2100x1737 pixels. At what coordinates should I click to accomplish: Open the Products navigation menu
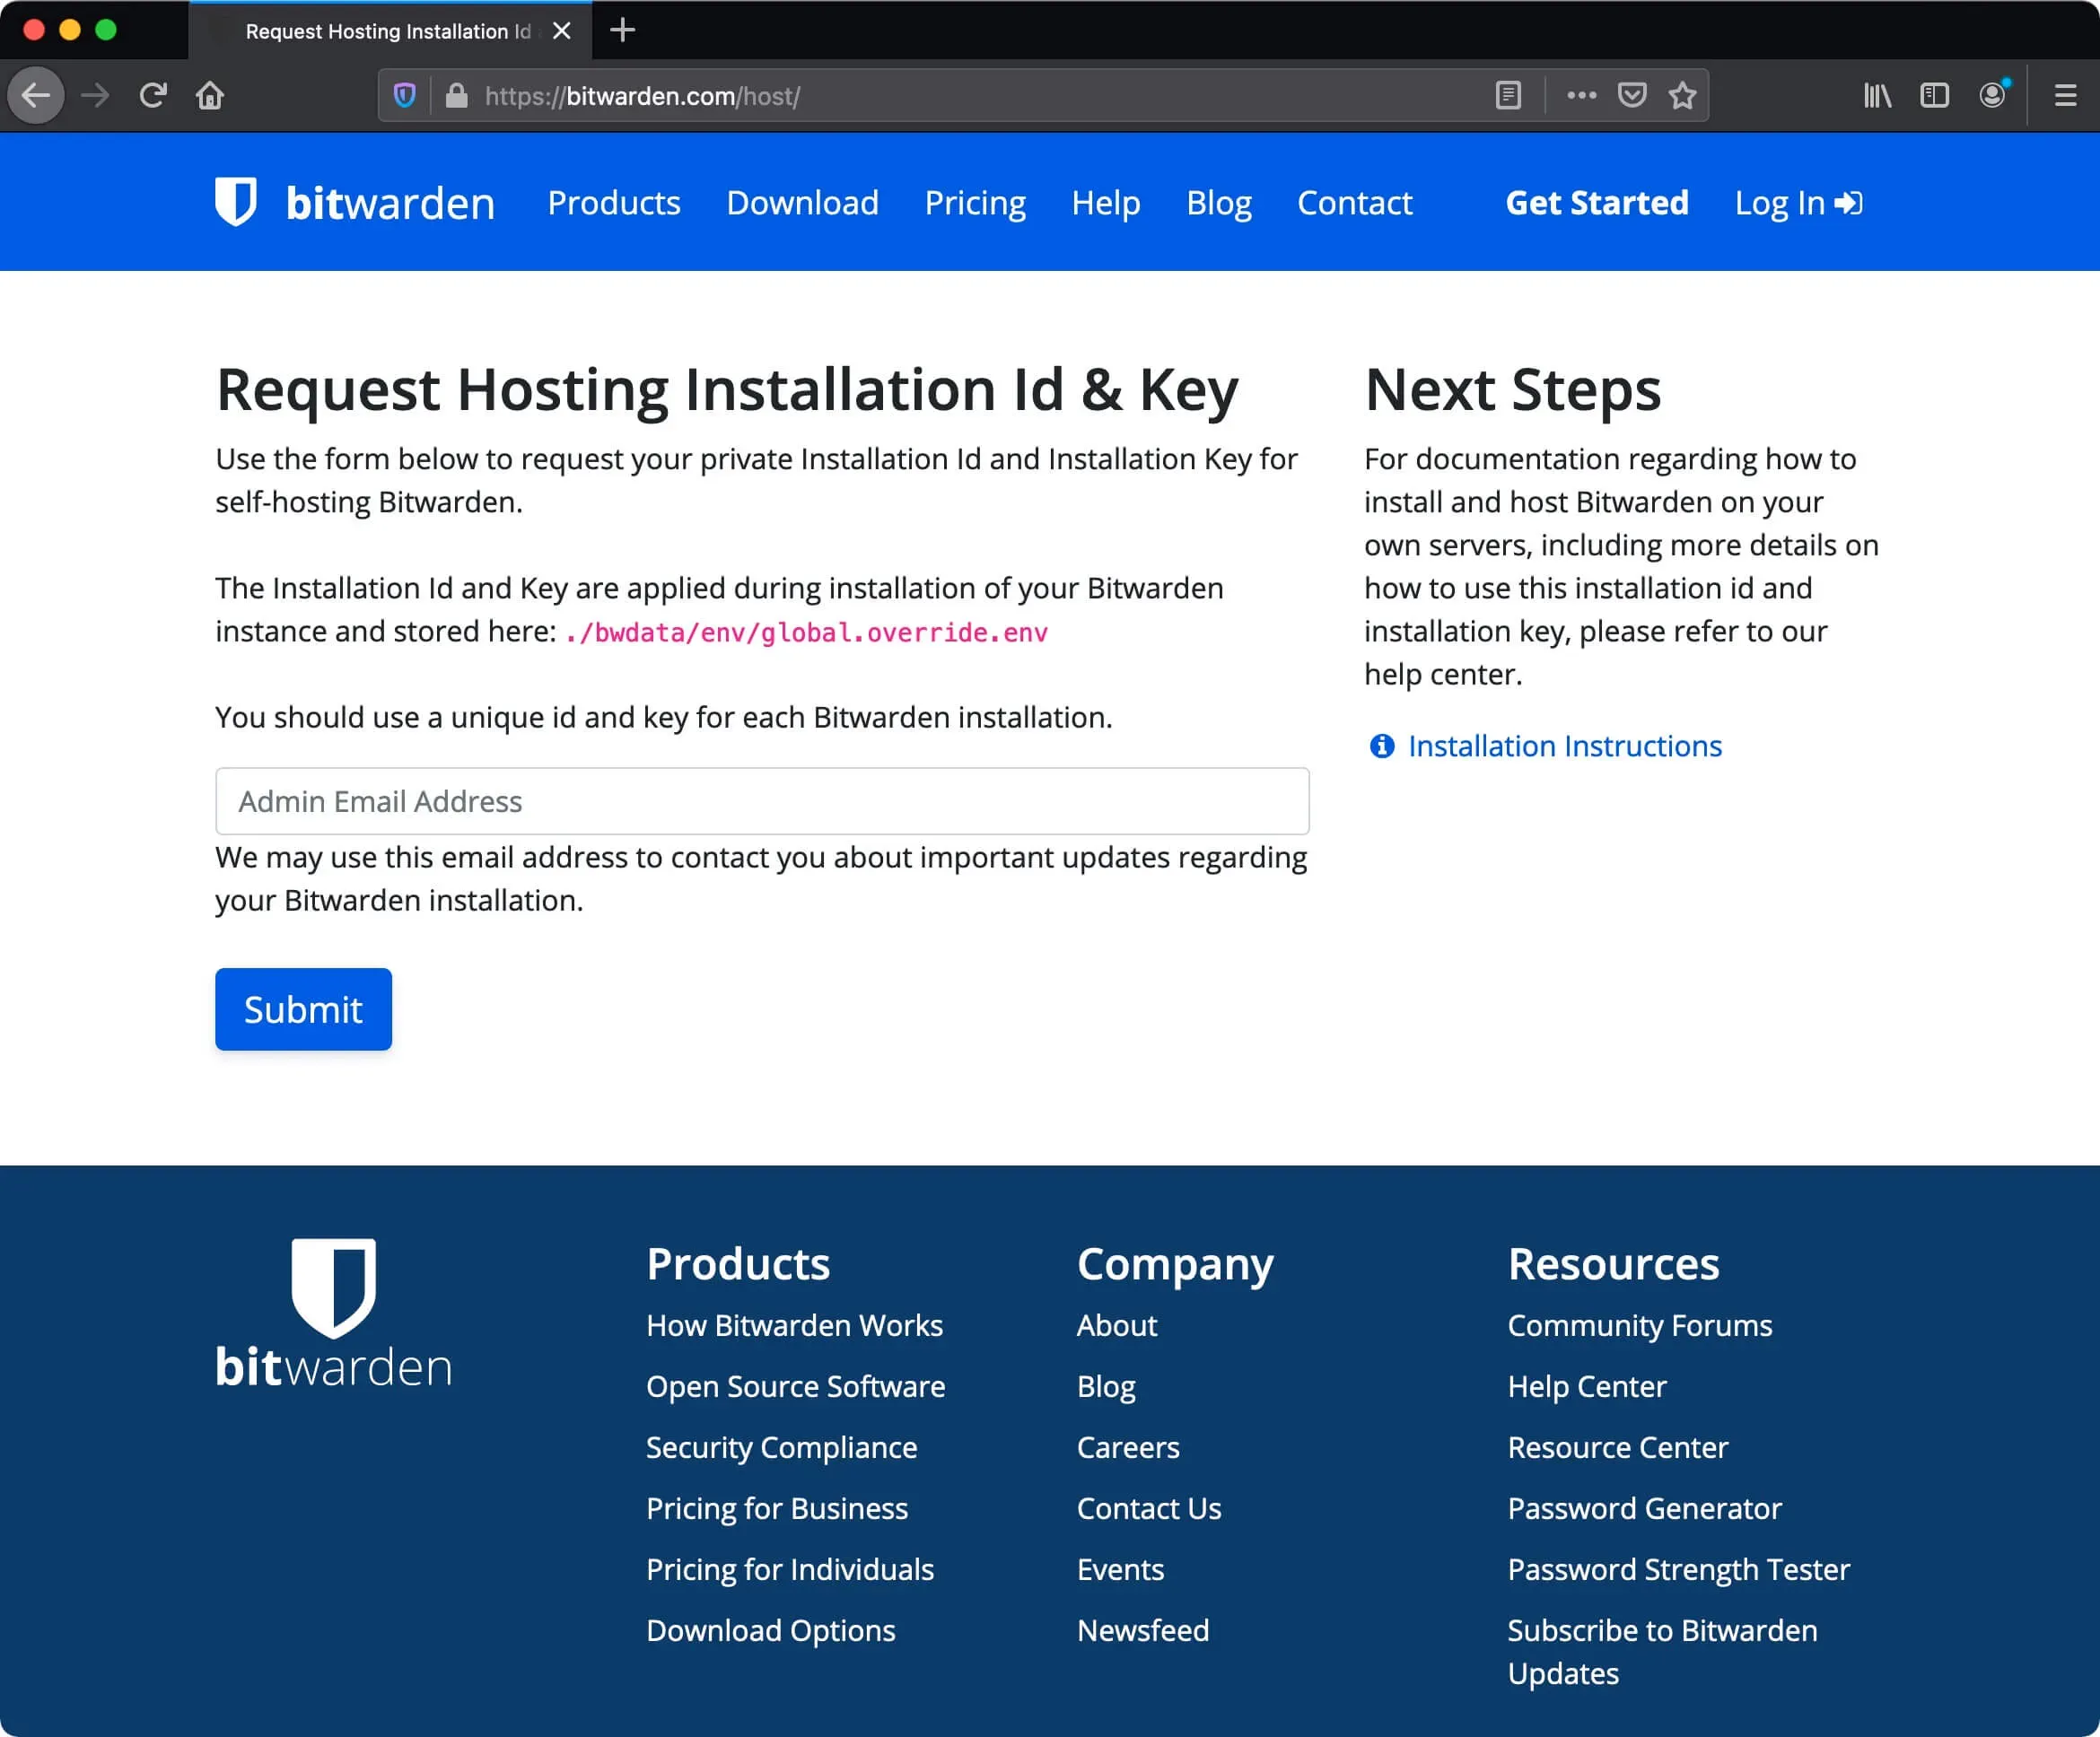[614, 203]
